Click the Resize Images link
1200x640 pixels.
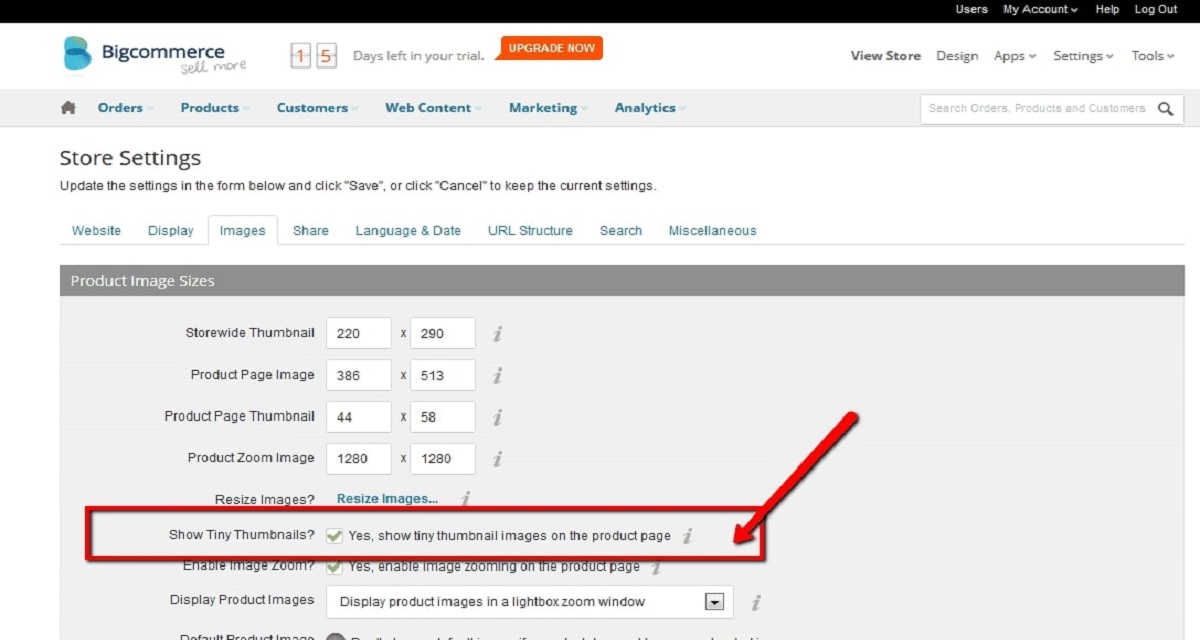point(387,498)
